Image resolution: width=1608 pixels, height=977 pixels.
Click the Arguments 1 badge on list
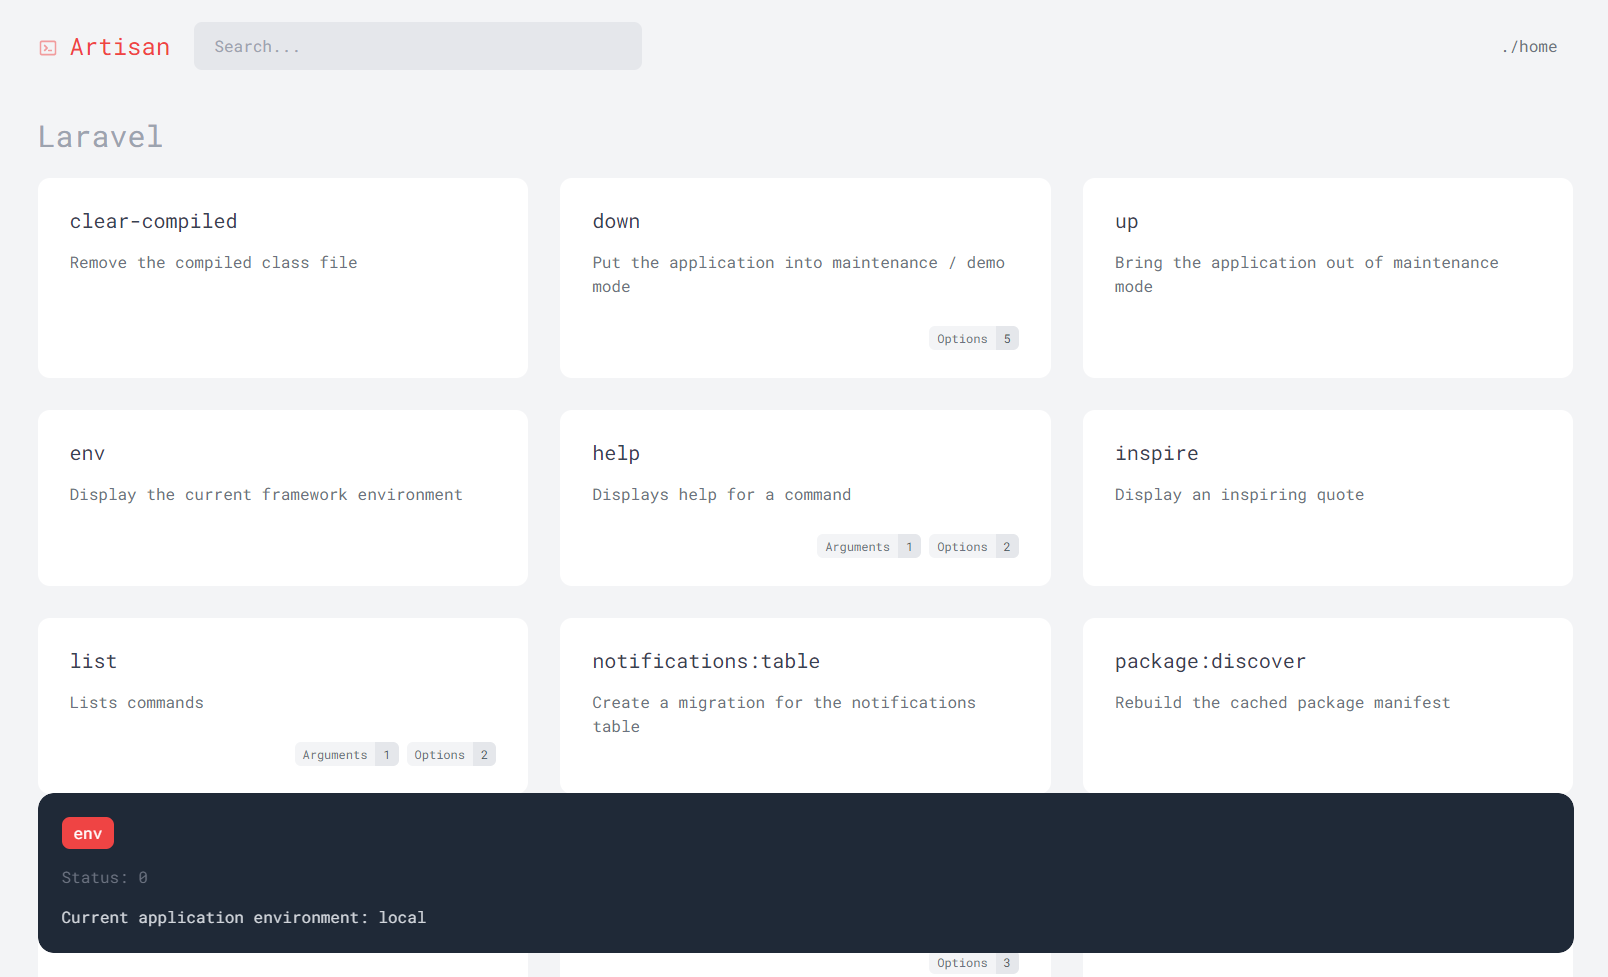[347, 755]
